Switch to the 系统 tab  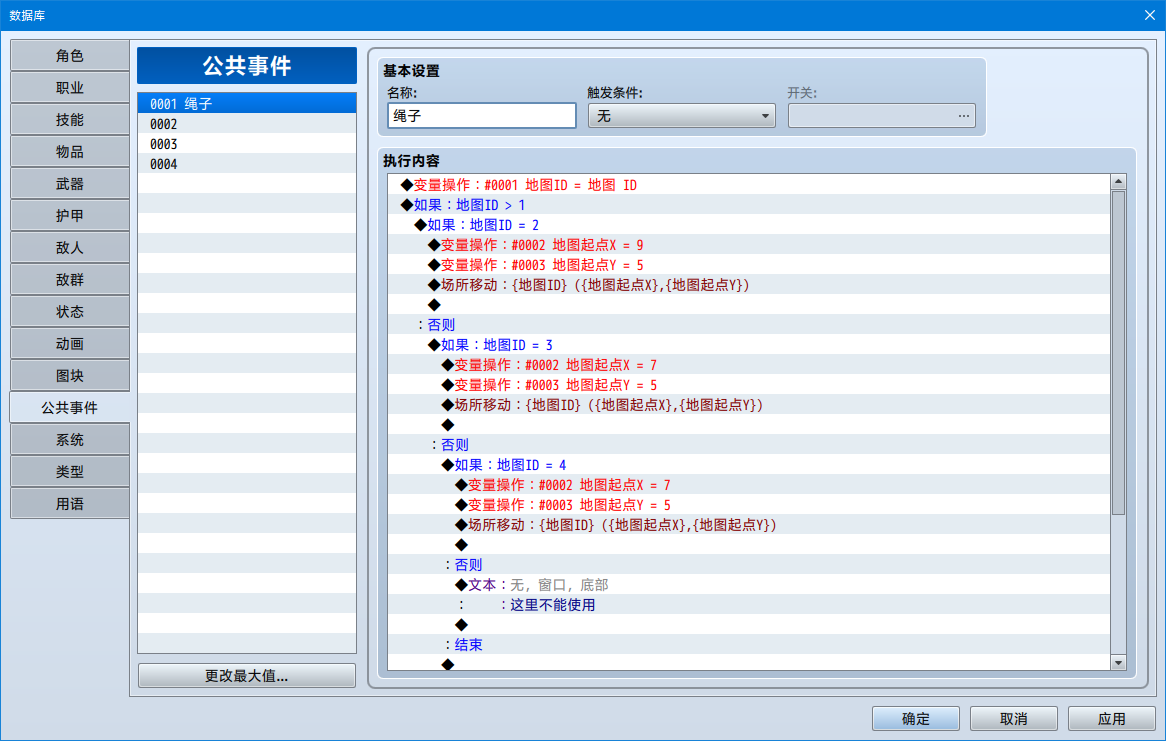pyautogui.click(x=70, y=440)
